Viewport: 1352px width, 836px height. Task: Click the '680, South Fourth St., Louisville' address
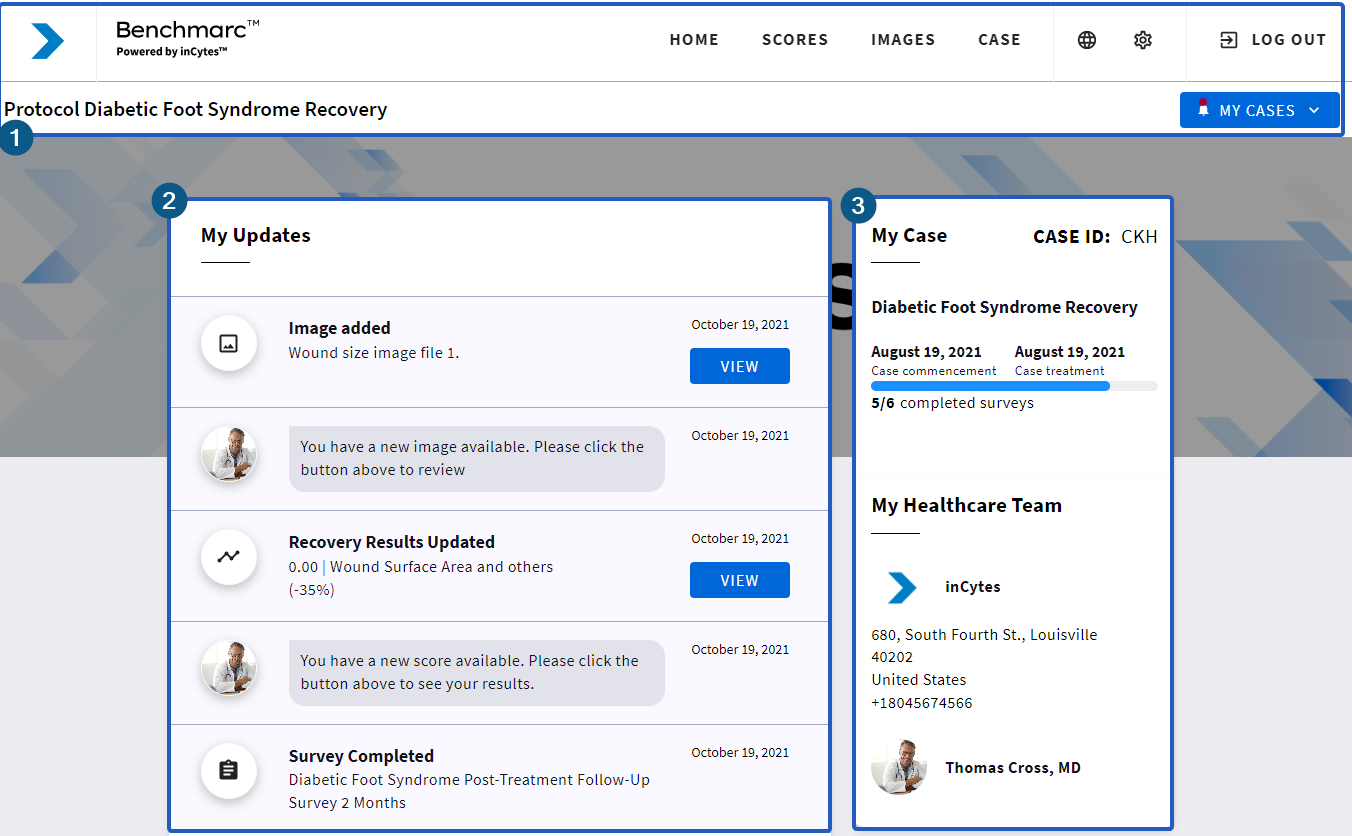point(985,635)
